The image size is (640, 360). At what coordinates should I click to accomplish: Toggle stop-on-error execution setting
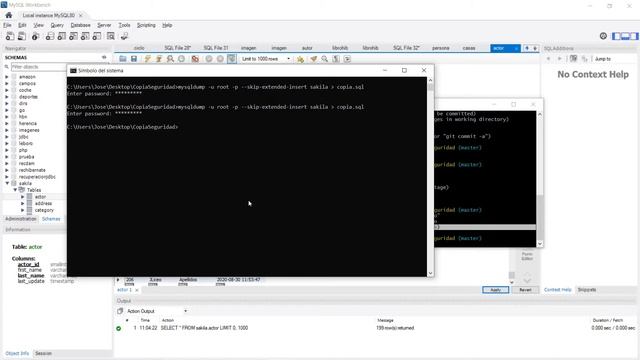point(195,59)
